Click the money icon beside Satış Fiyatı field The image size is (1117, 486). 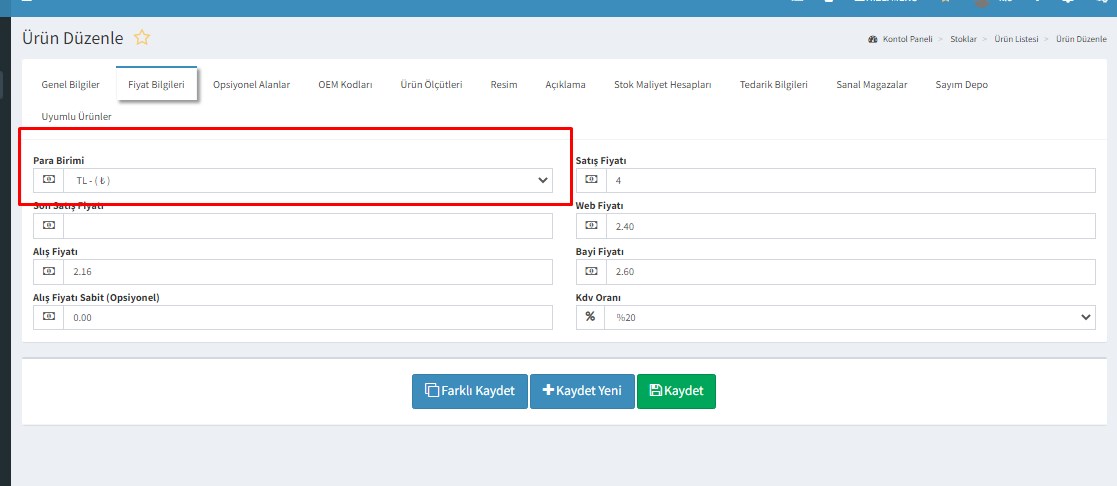click(591, 180)
